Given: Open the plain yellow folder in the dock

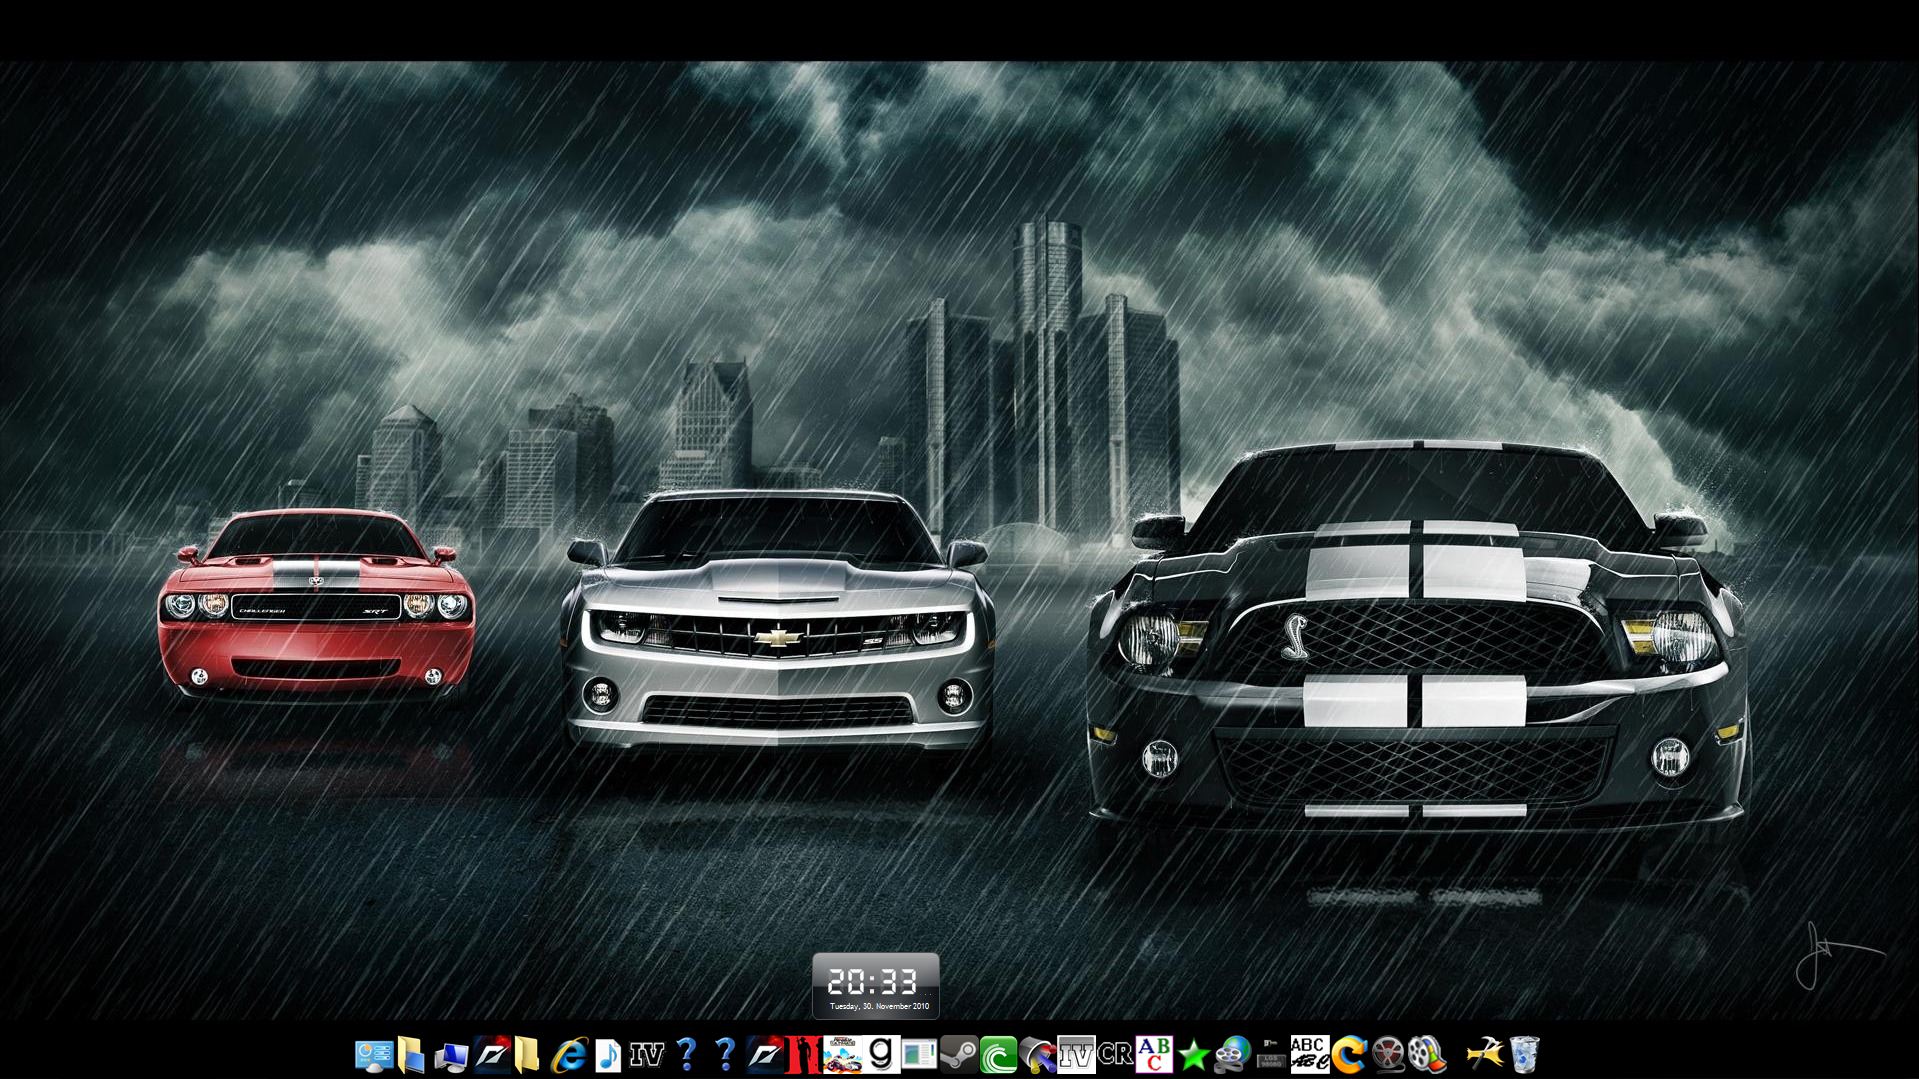Looking at the screenshot, I should [527, 1055].
